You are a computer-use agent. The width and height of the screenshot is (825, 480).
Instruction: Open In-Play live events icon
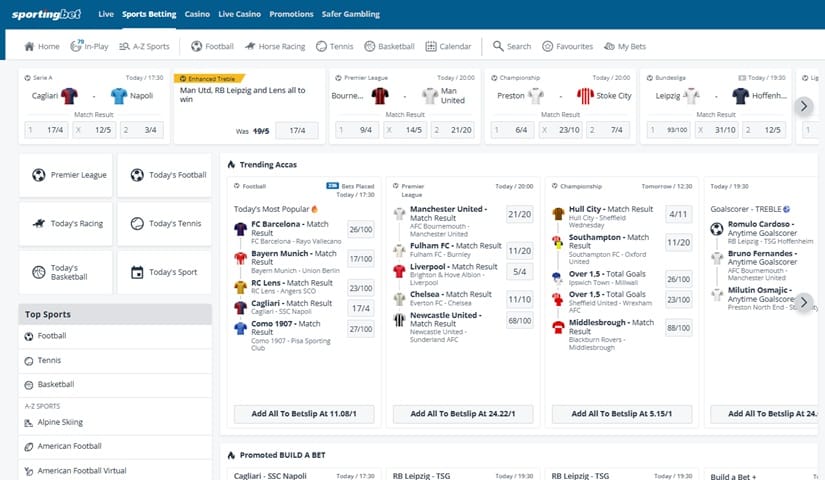click(x=77, y=46)
